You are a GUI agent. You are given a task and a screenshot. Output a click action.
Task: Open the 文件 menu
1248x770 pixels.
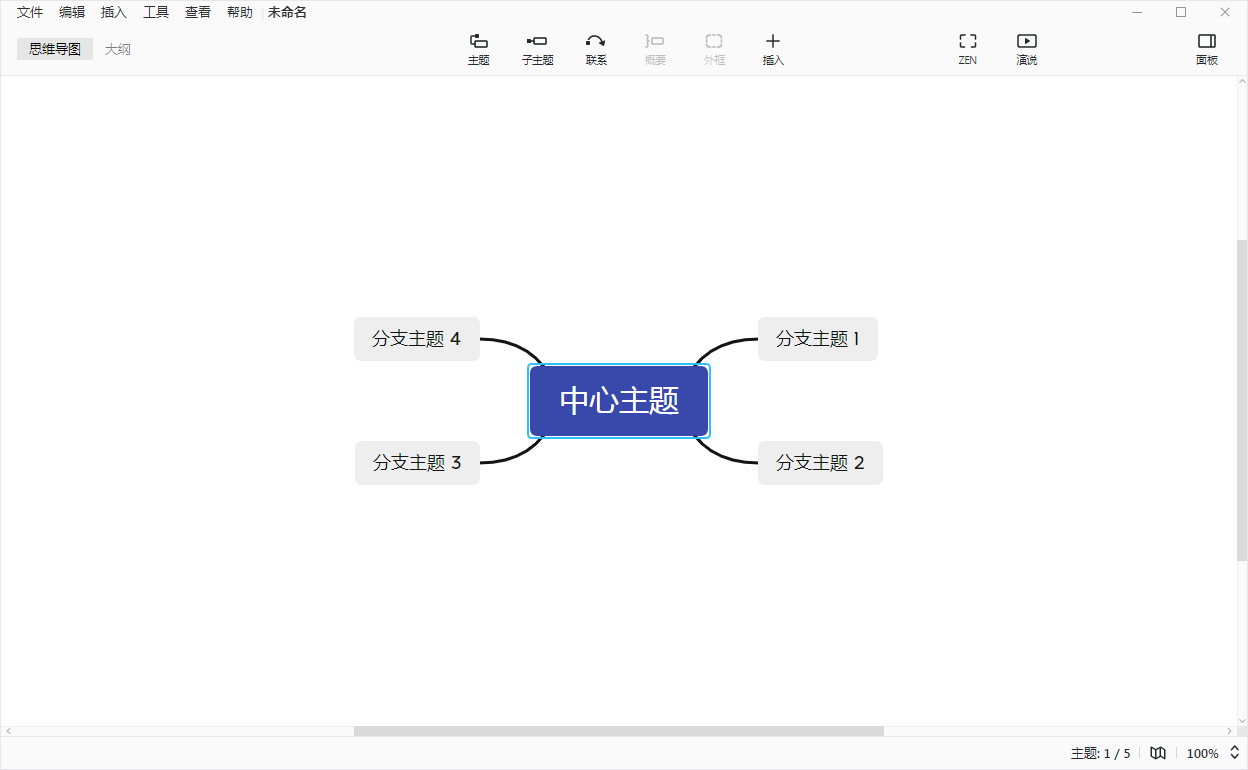[x=30, y=12]
